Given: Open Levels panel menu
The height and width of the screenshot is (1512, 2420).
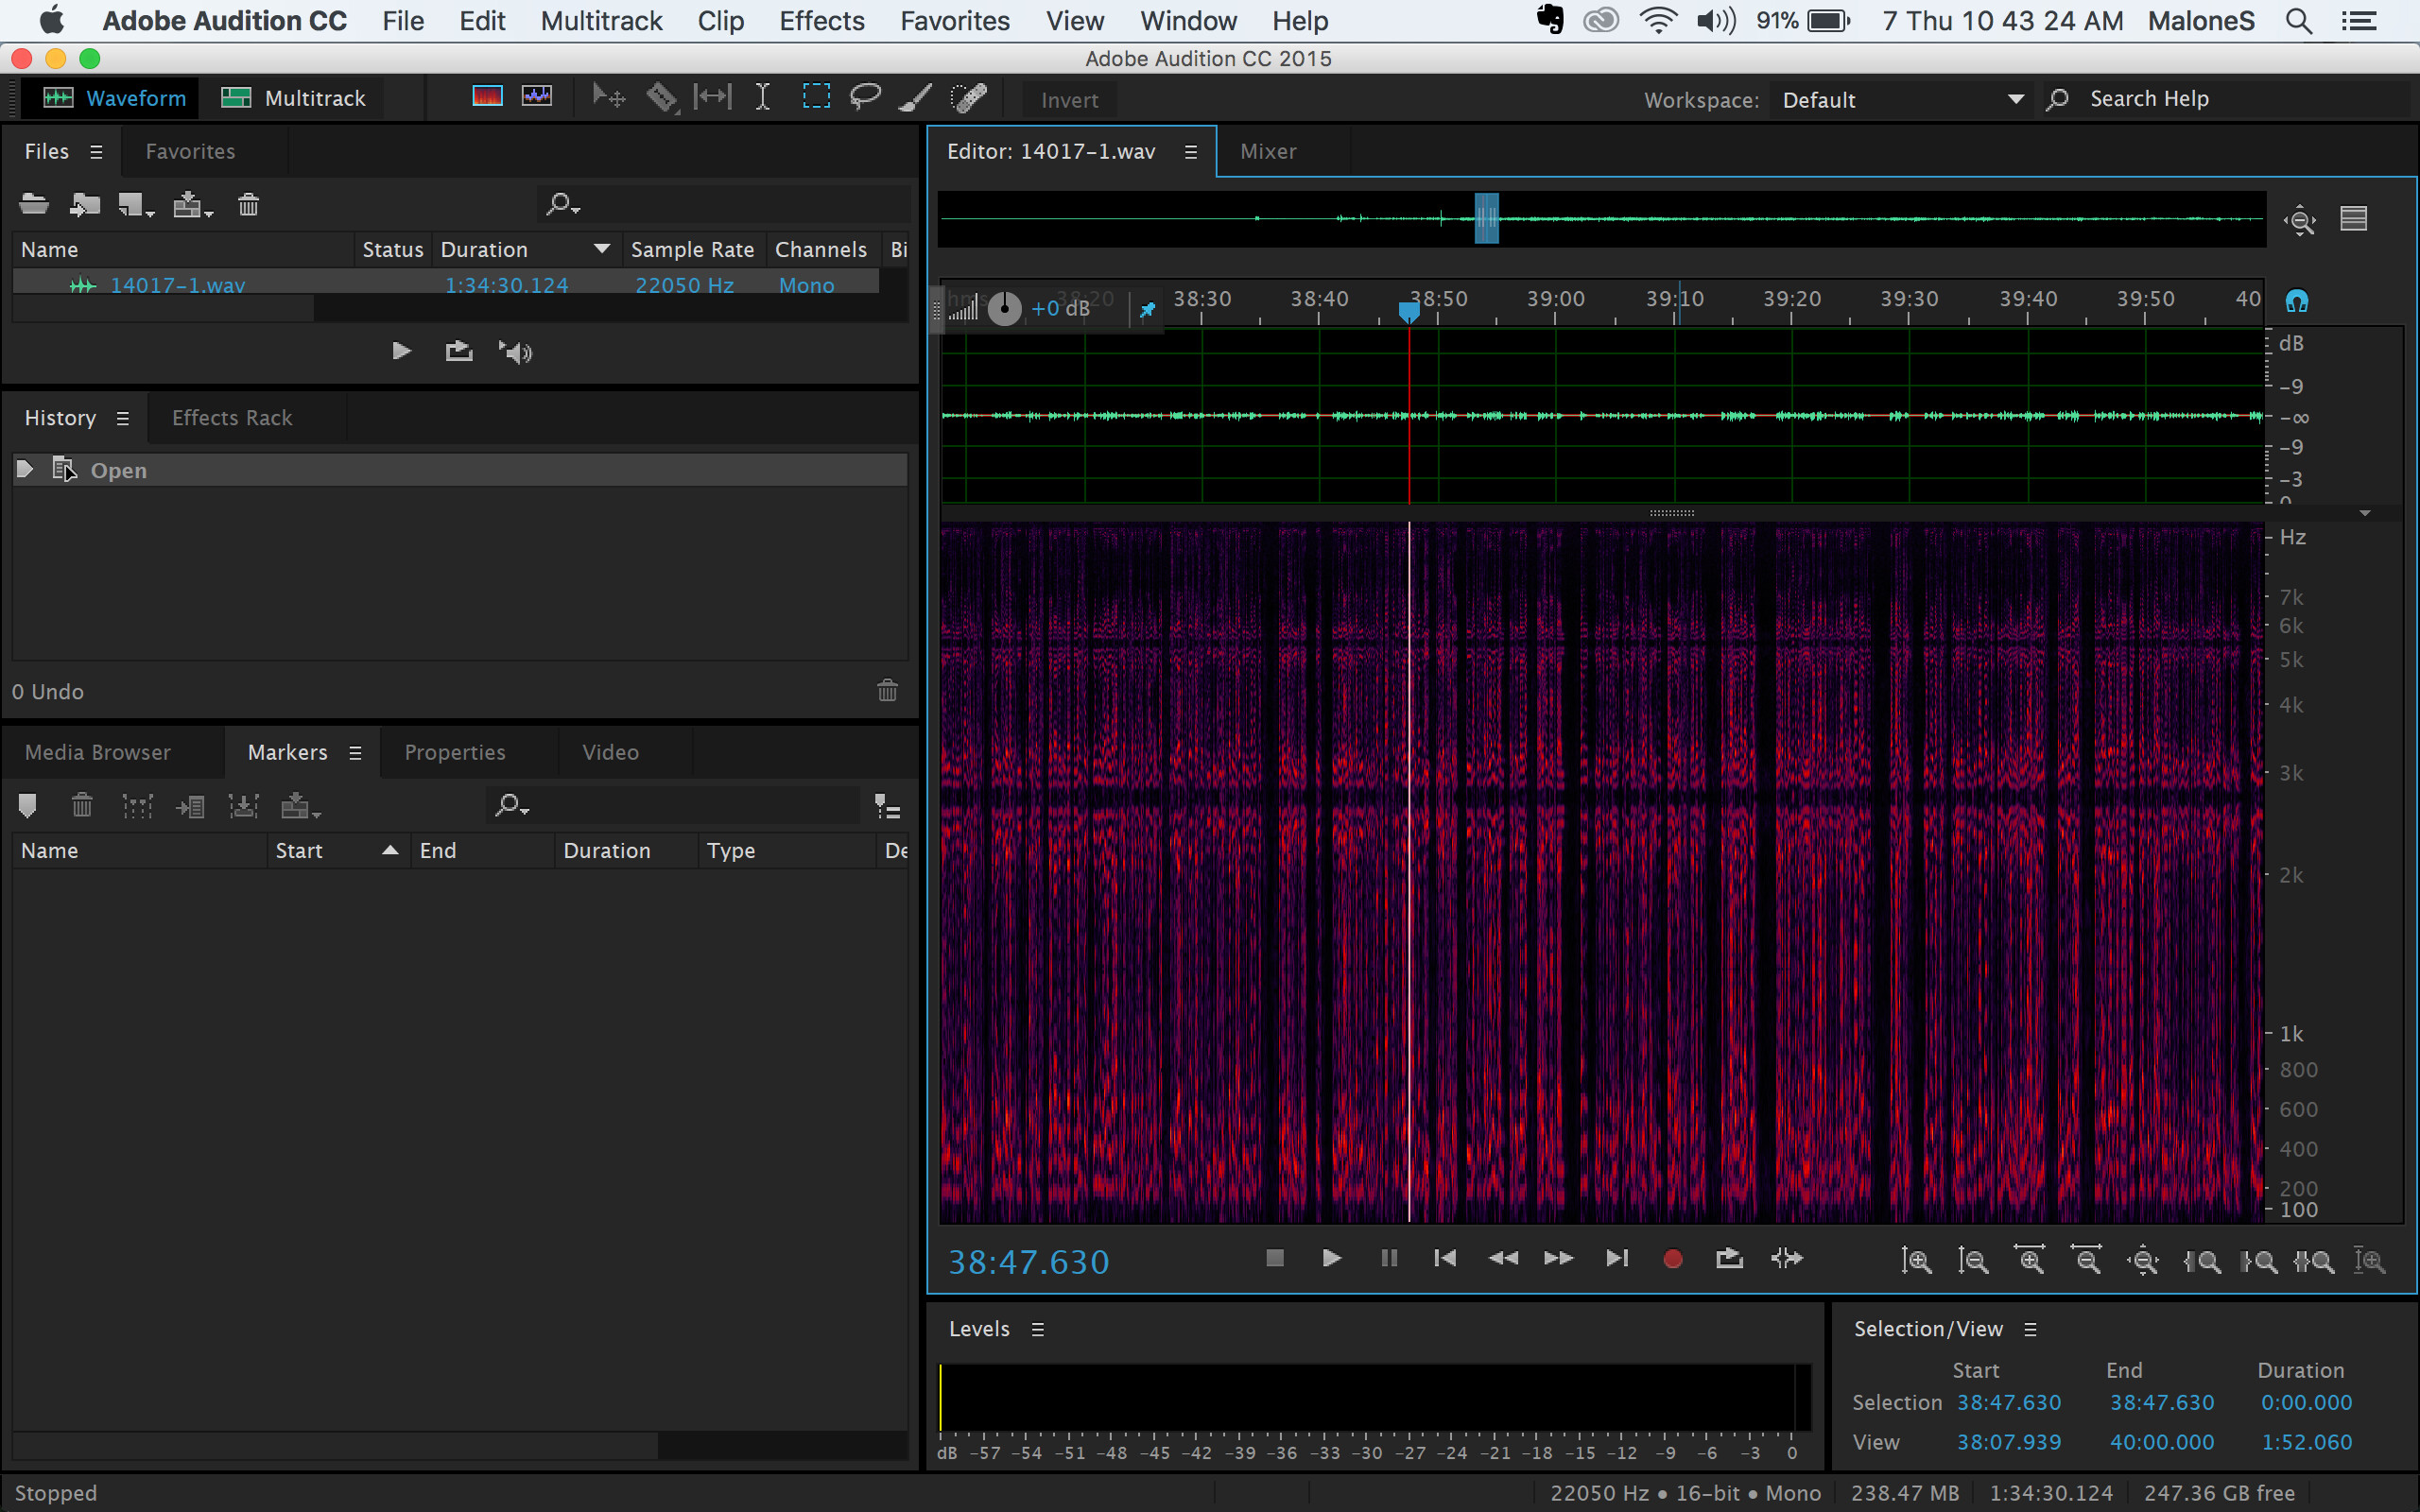Looking at the screenshot, I should coord(1037,1329).
